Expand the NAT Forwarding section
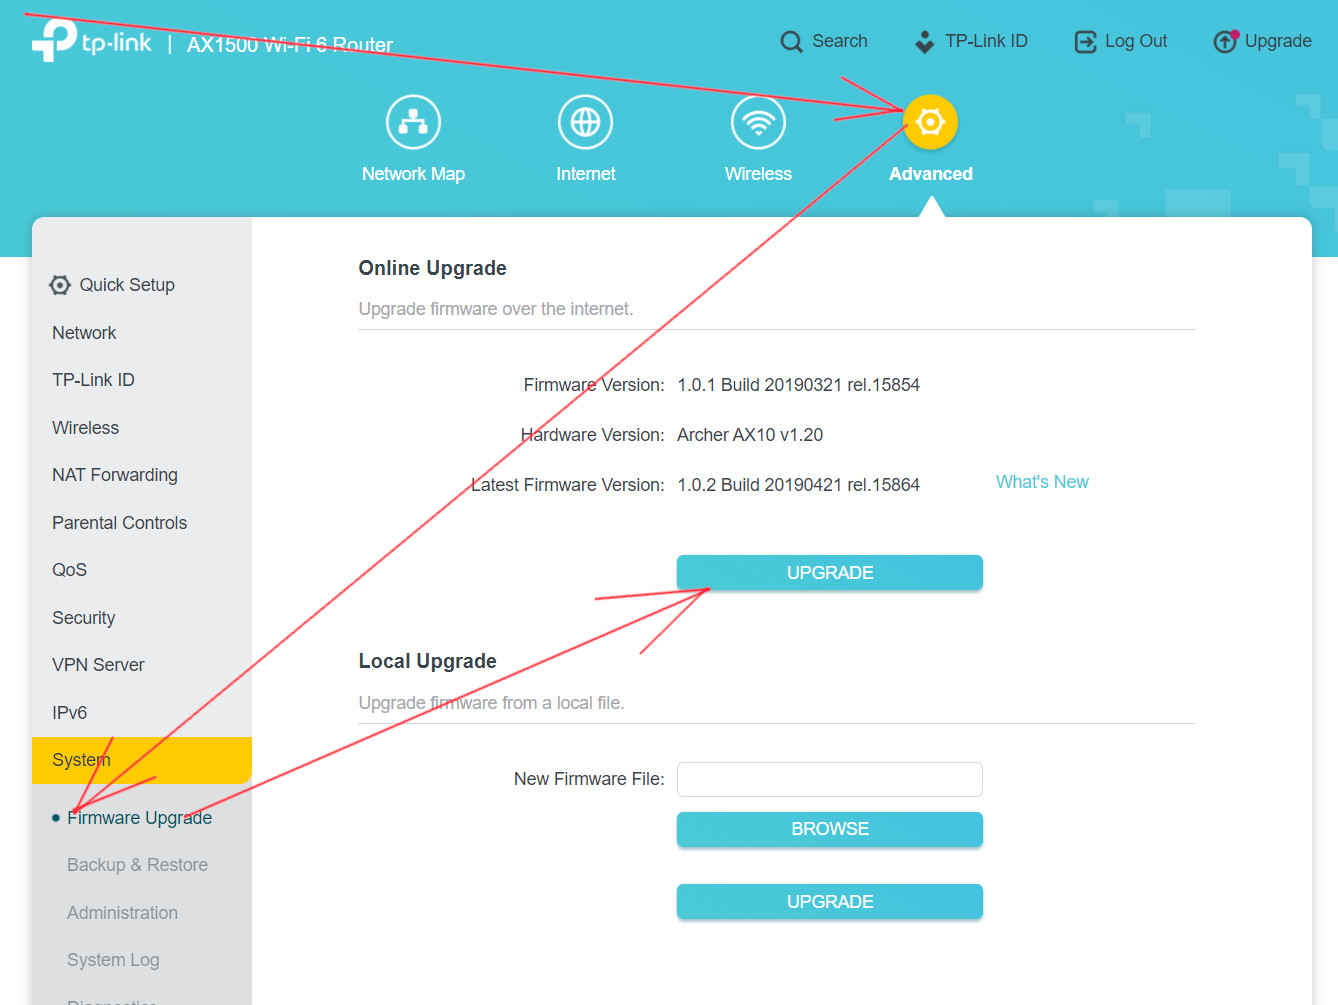 coord(115,475)
